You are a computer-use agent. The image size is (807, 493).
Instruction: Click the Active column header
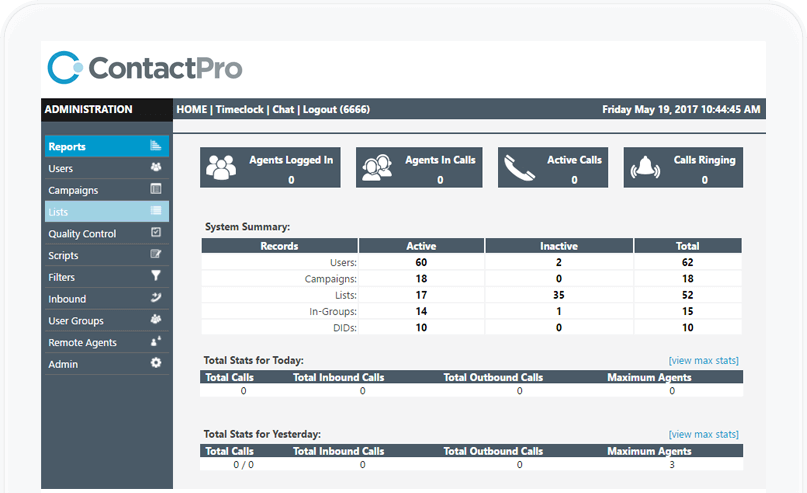point(421,245)
